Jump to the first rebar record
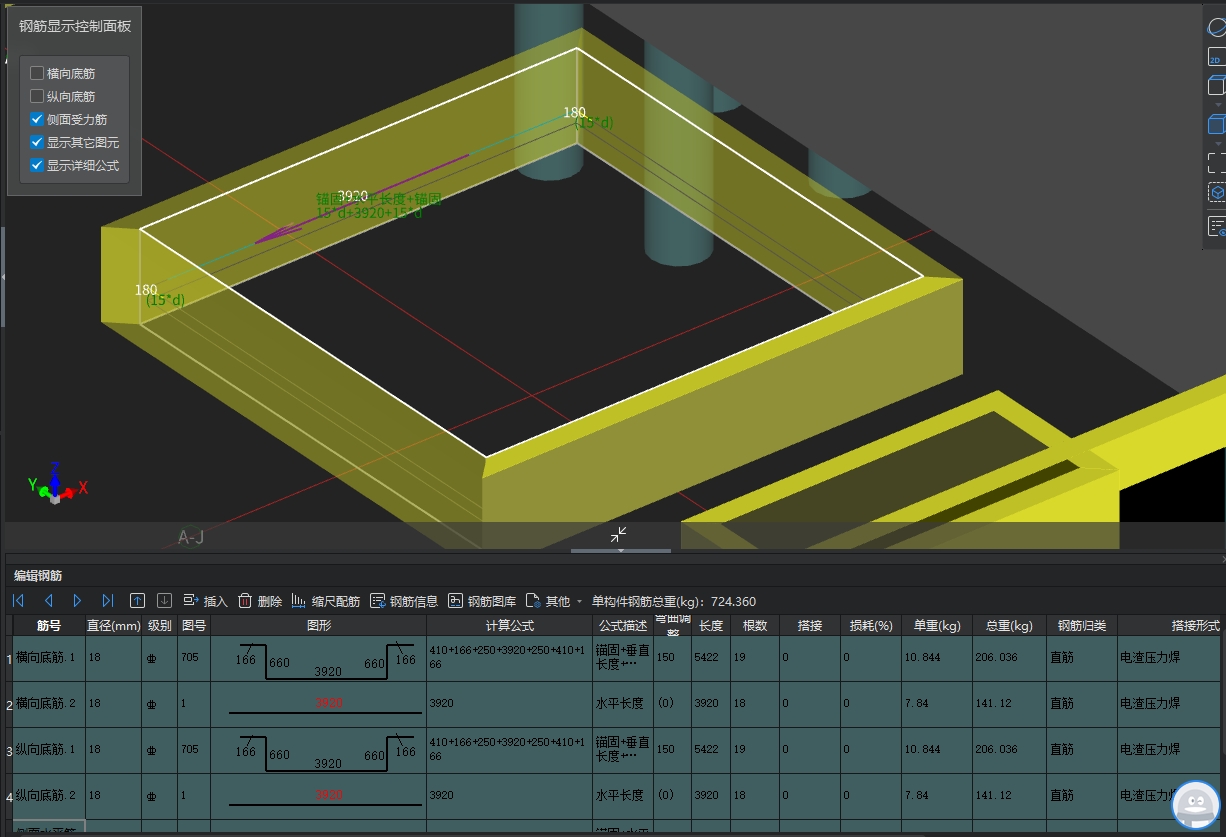Image resolution: width=1226 pixels, height=837 pixels. 18,601
